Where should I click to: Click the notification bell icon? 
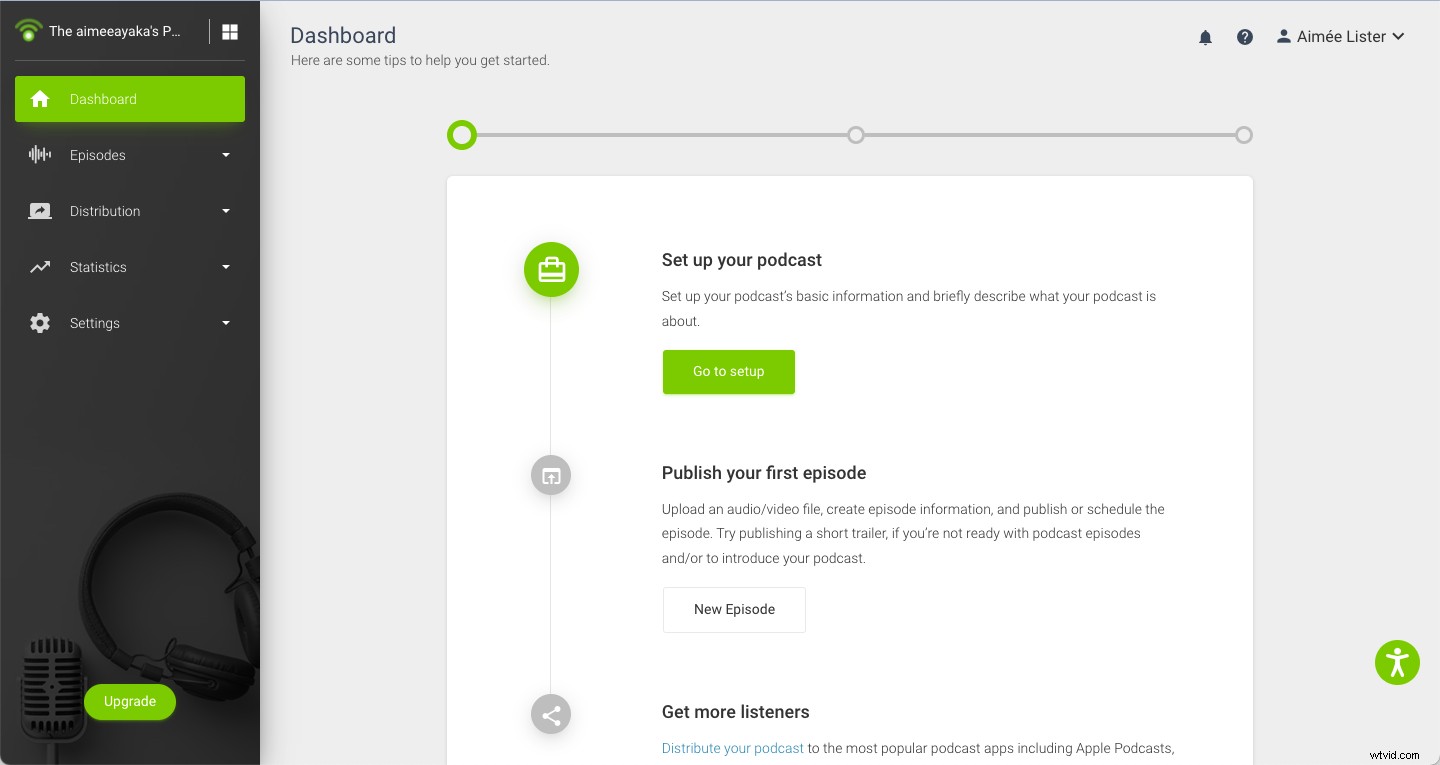click(x=1205, y=37)
